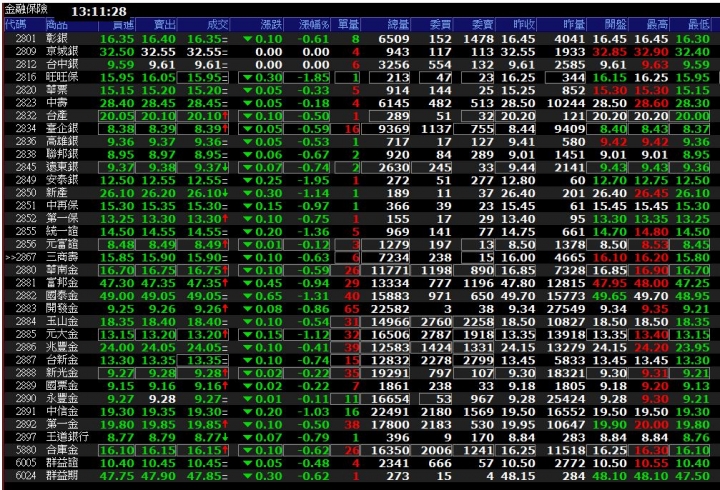Select the 第一保 stock name
The height and width of the screenshot is (490, 720).
[x=62, y=219]
